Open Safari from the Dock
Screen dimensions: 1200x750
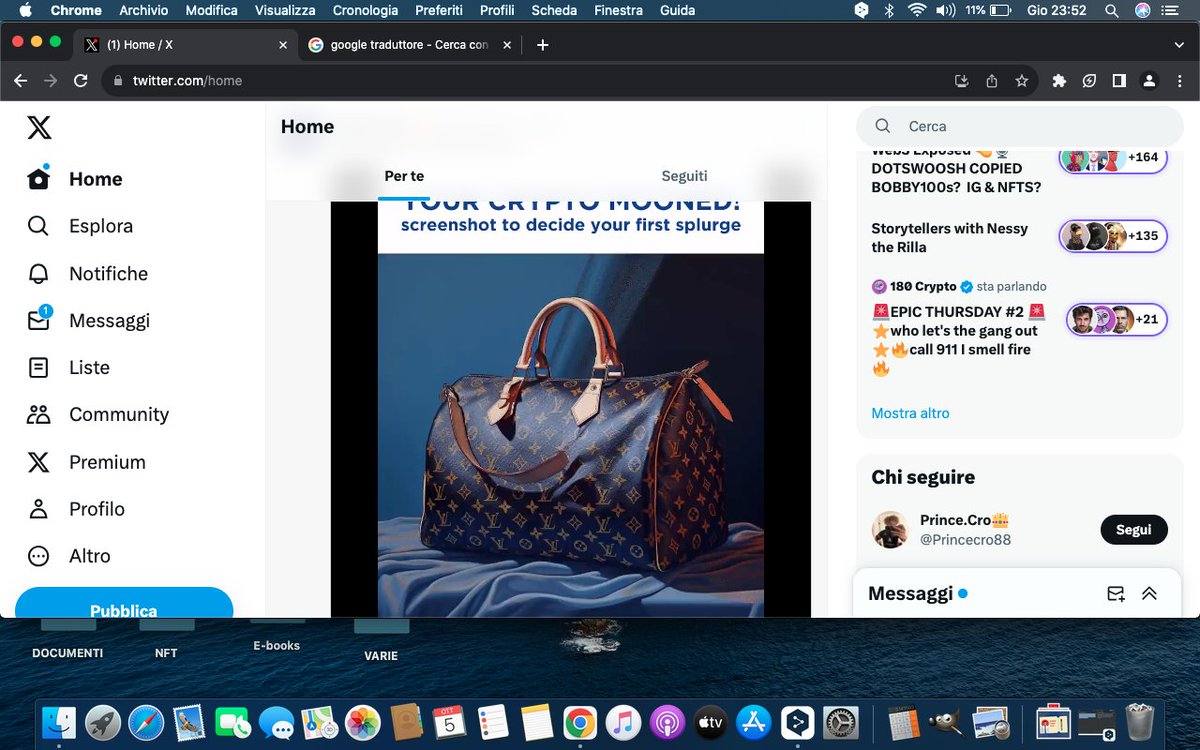click(146, 722)
